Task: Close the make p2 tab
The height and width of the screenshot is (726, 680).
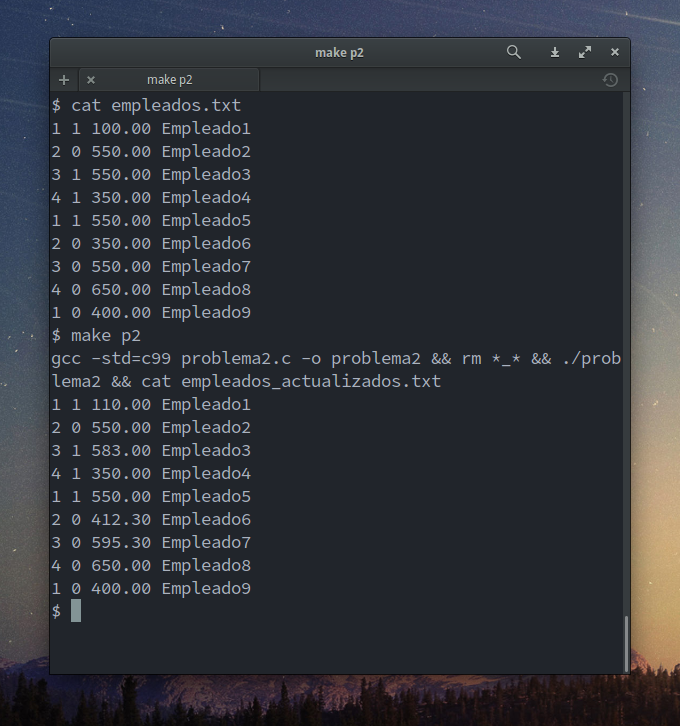Action: point(91,80)
